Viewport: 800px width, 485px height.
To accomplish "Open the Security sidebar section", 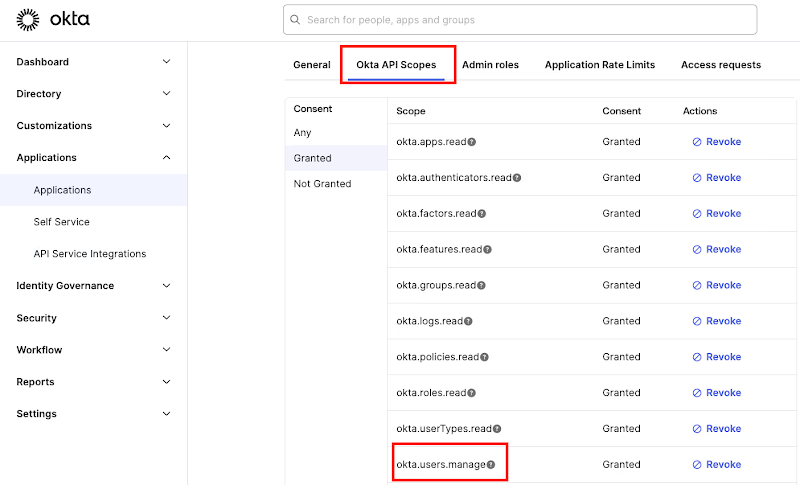I will pyautogui.click(x=36, y=318).
